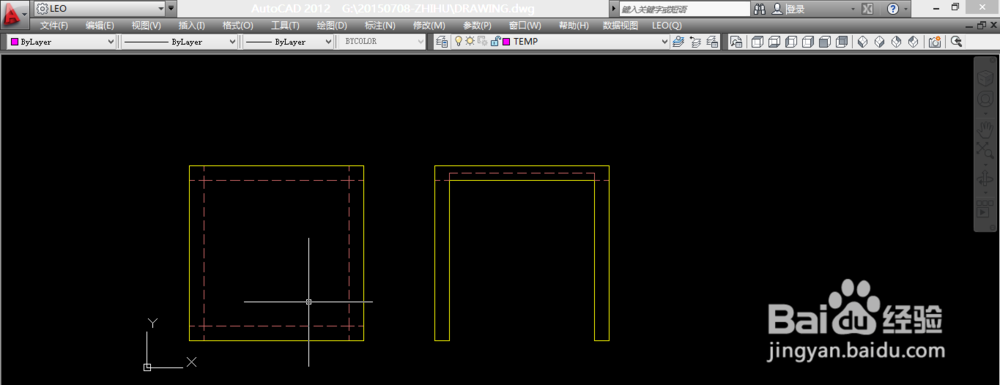Open the 插入(I) menu
This screenshot has width=1000, height=385.
(x=191, y=25)
